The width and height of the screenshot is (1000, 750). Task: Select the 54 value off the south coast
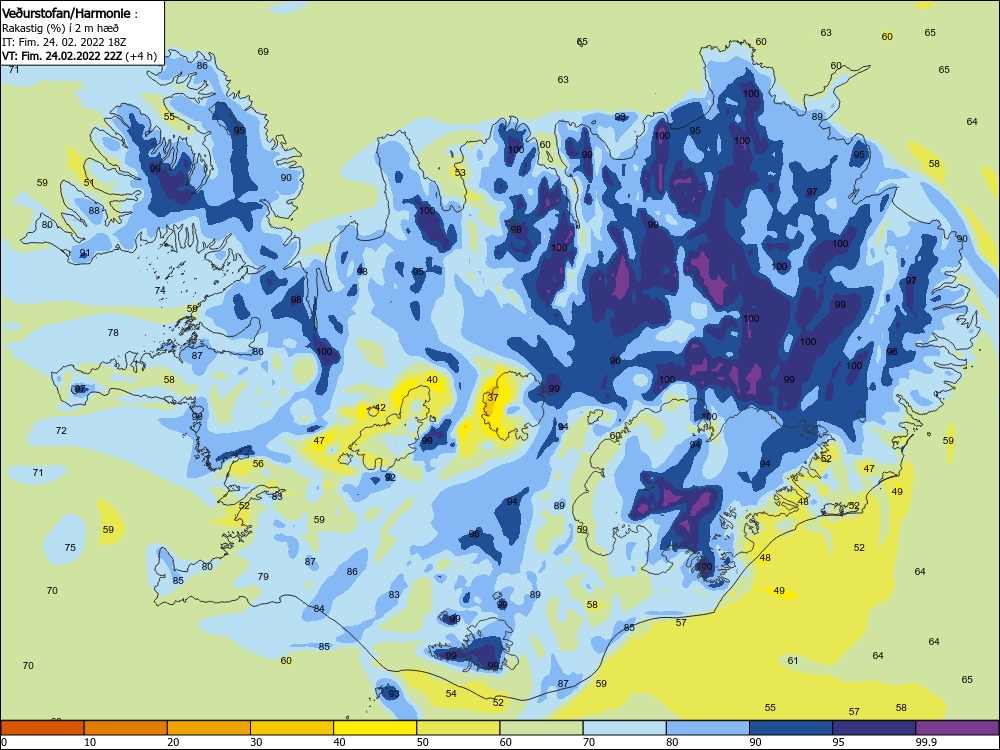point(452,694)
